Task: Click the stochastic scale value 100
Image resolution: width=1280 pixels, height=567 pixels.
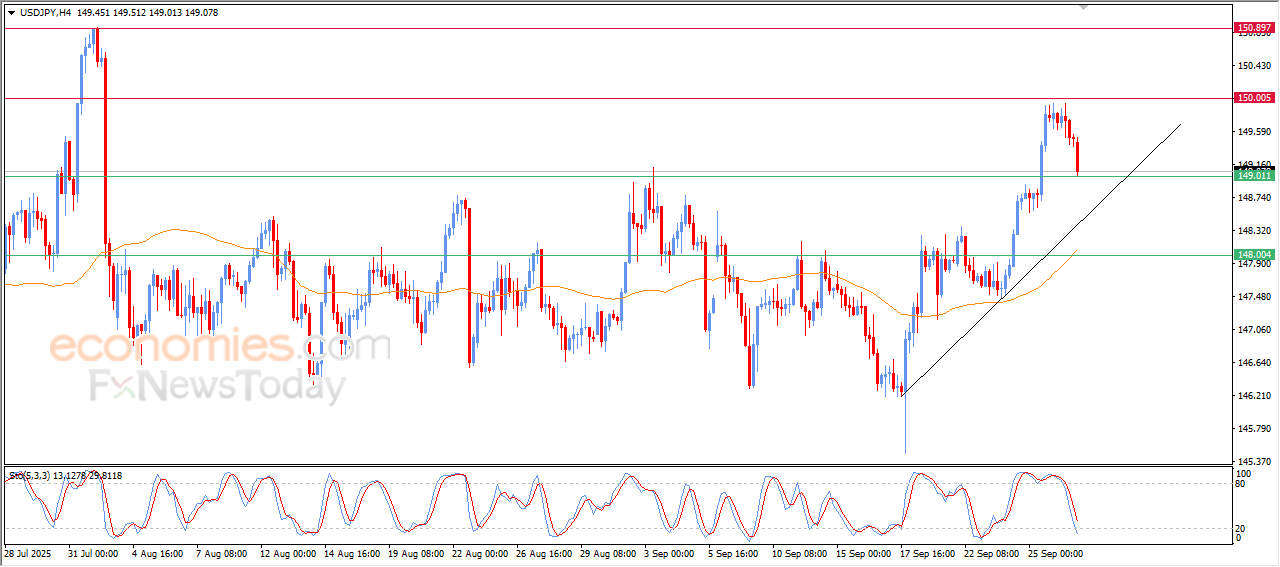Action: pos(1245,474)
